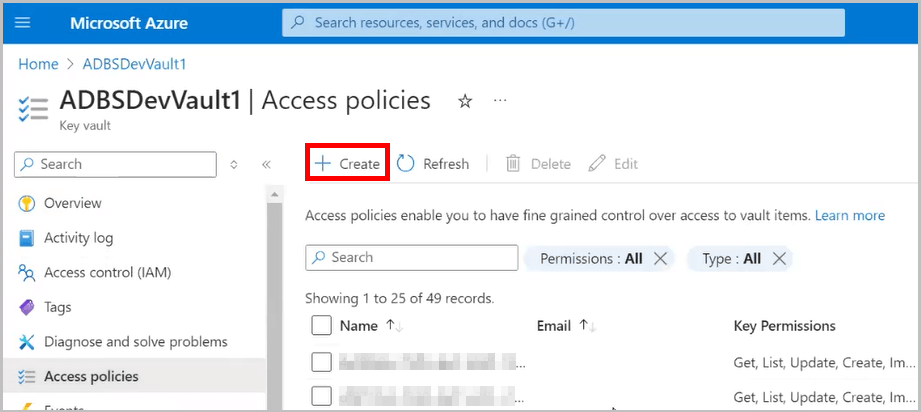This screenshot has height=412, width=921.
Task: Click the Create access policy button
Action: (x=347, y=164)
